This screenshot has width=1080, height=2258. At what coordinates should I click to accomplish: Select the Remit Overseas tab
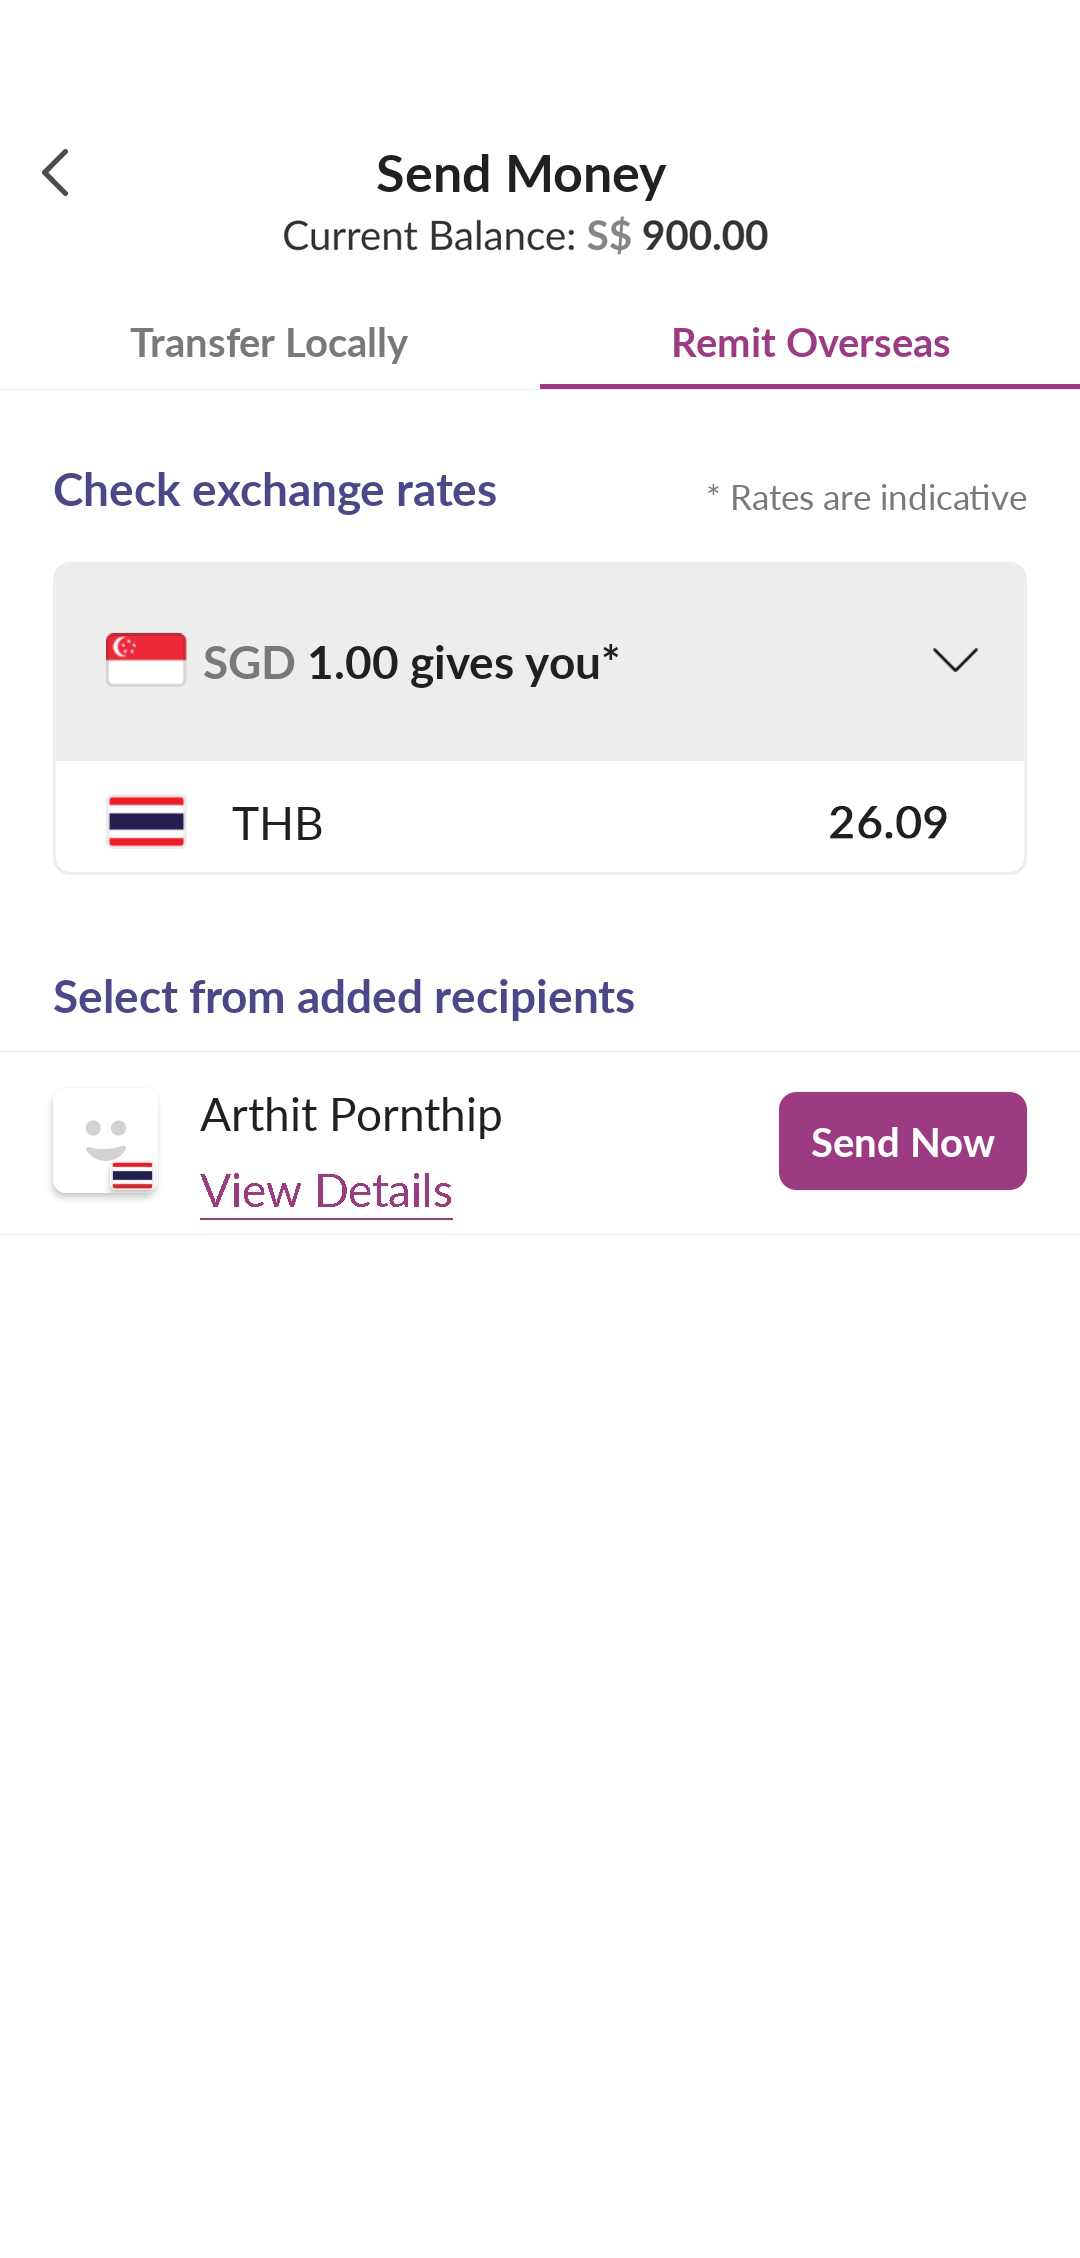(810, 343)
